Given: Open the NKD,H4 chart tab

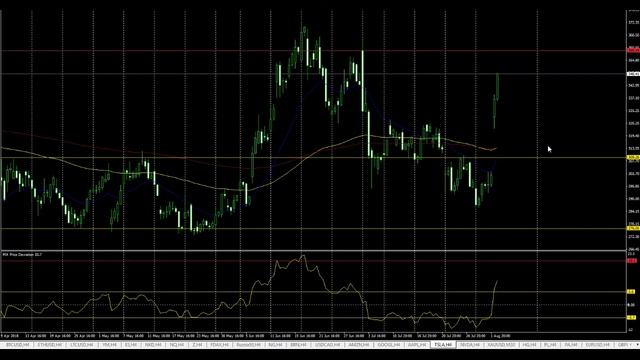Looking at the screenshot, I should [x=153, y=345].
